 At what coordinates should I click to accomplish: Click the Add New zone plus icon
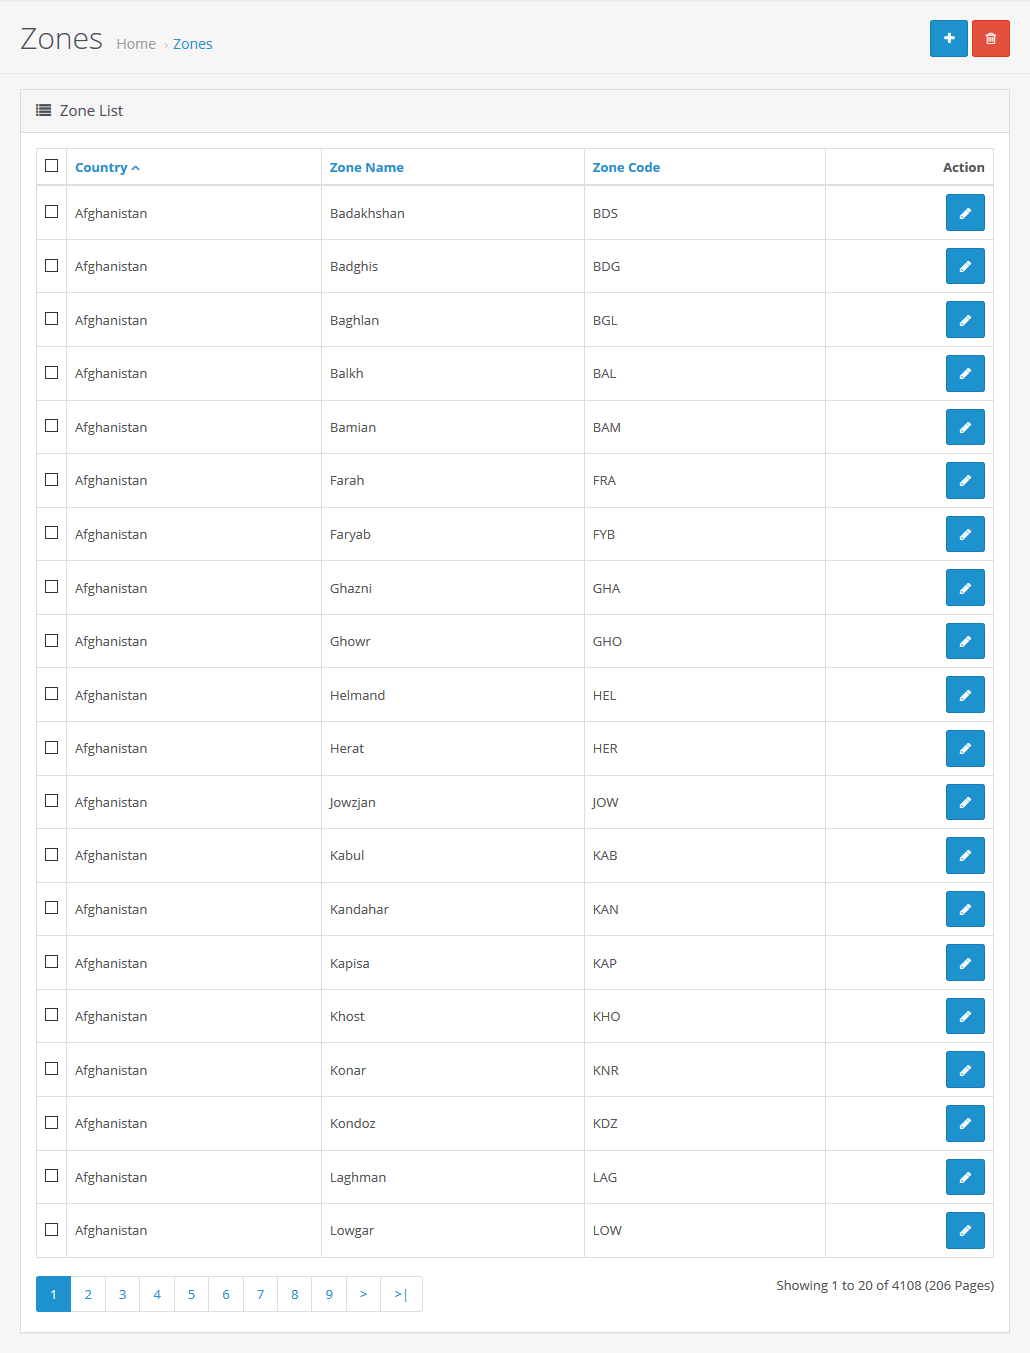948,38
